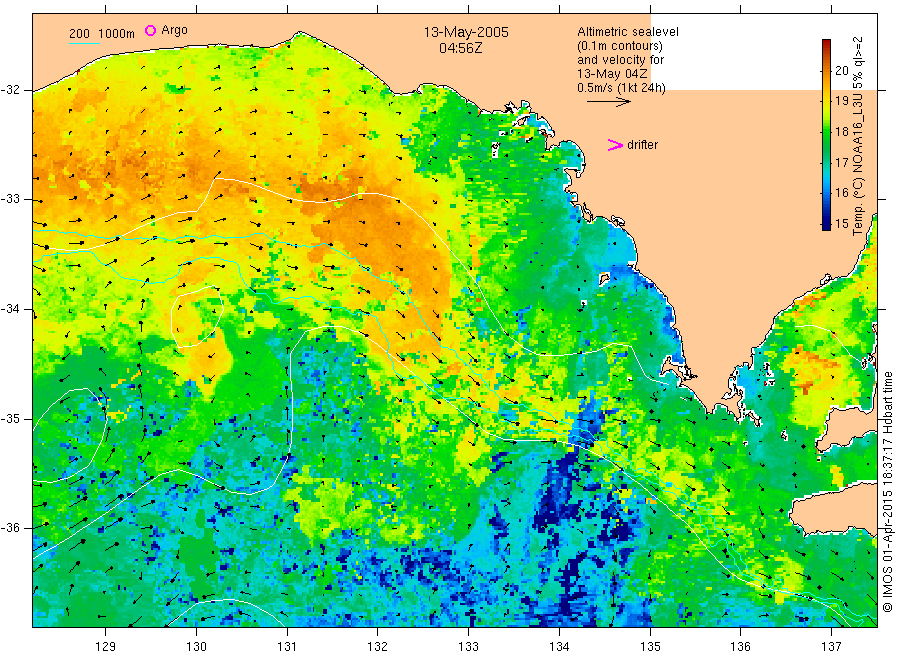
Task: Click the color bar tick value 16
Action: tap(841, 193)
